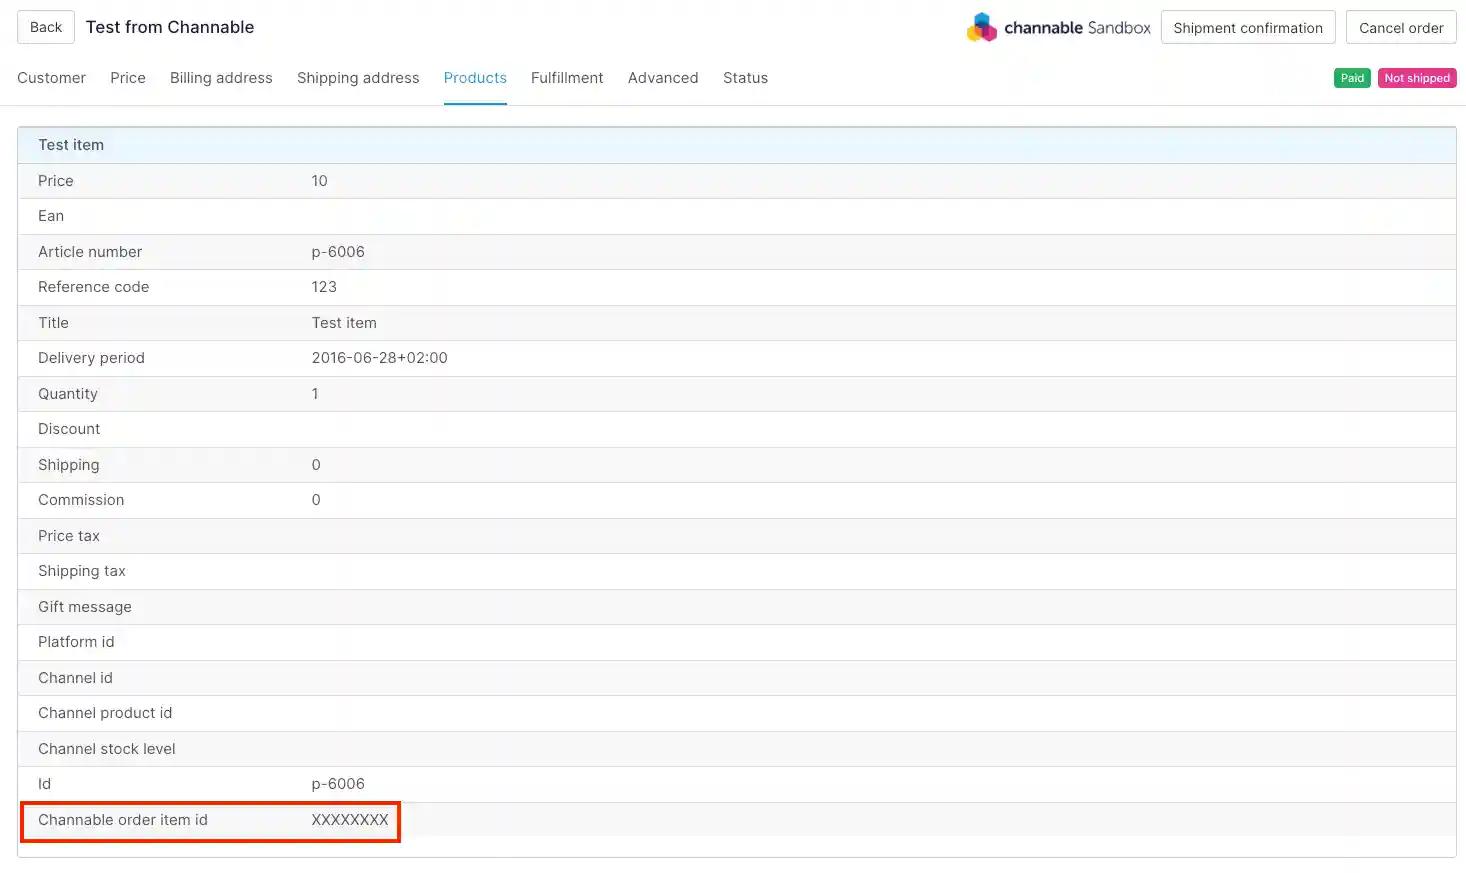Image resolution: width=1466 pixels, height=873 pixels.
Task: Switch to the Price tab
Action: point(128,78)
